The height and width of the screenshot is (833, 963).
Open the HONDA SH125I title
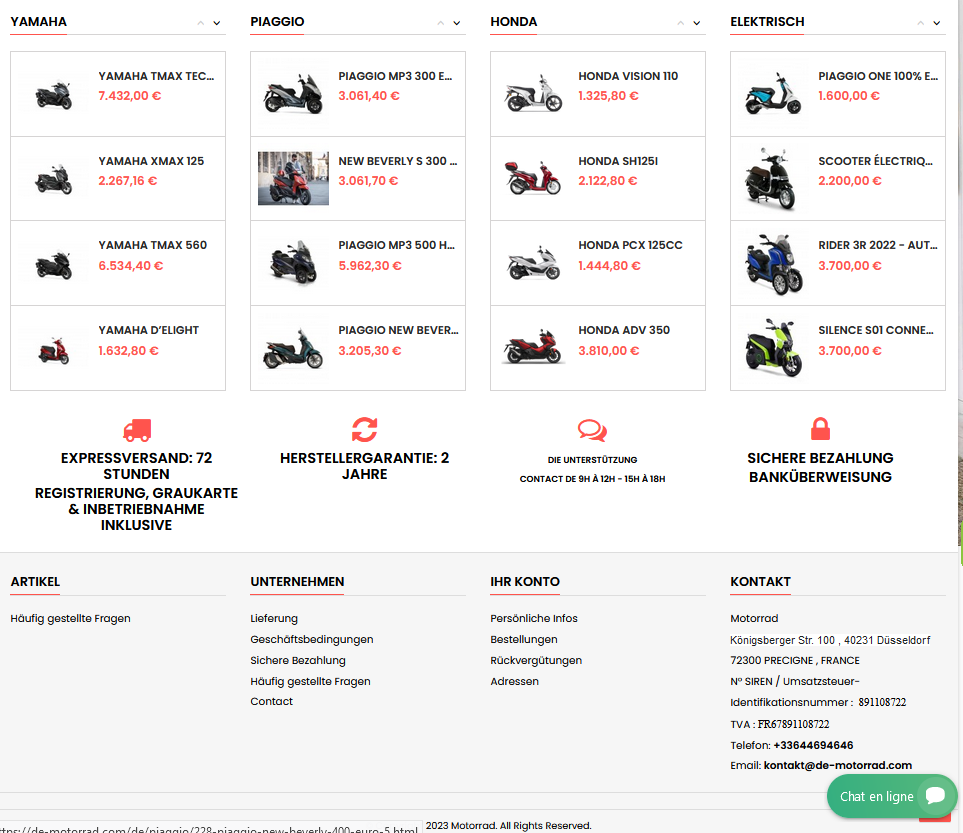[618, 161]
